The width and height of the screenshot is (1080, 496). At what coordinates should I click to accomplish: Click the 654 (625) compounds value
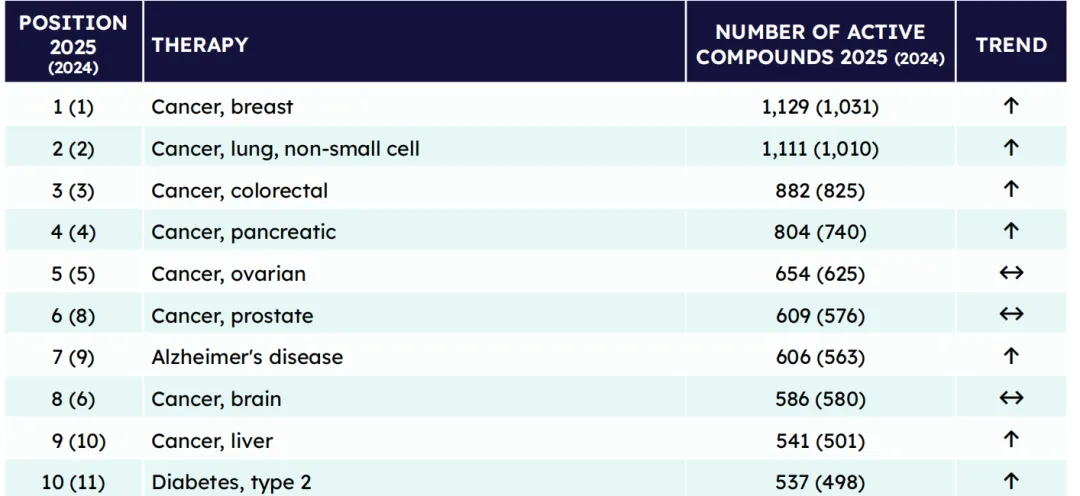pos(820,274)
